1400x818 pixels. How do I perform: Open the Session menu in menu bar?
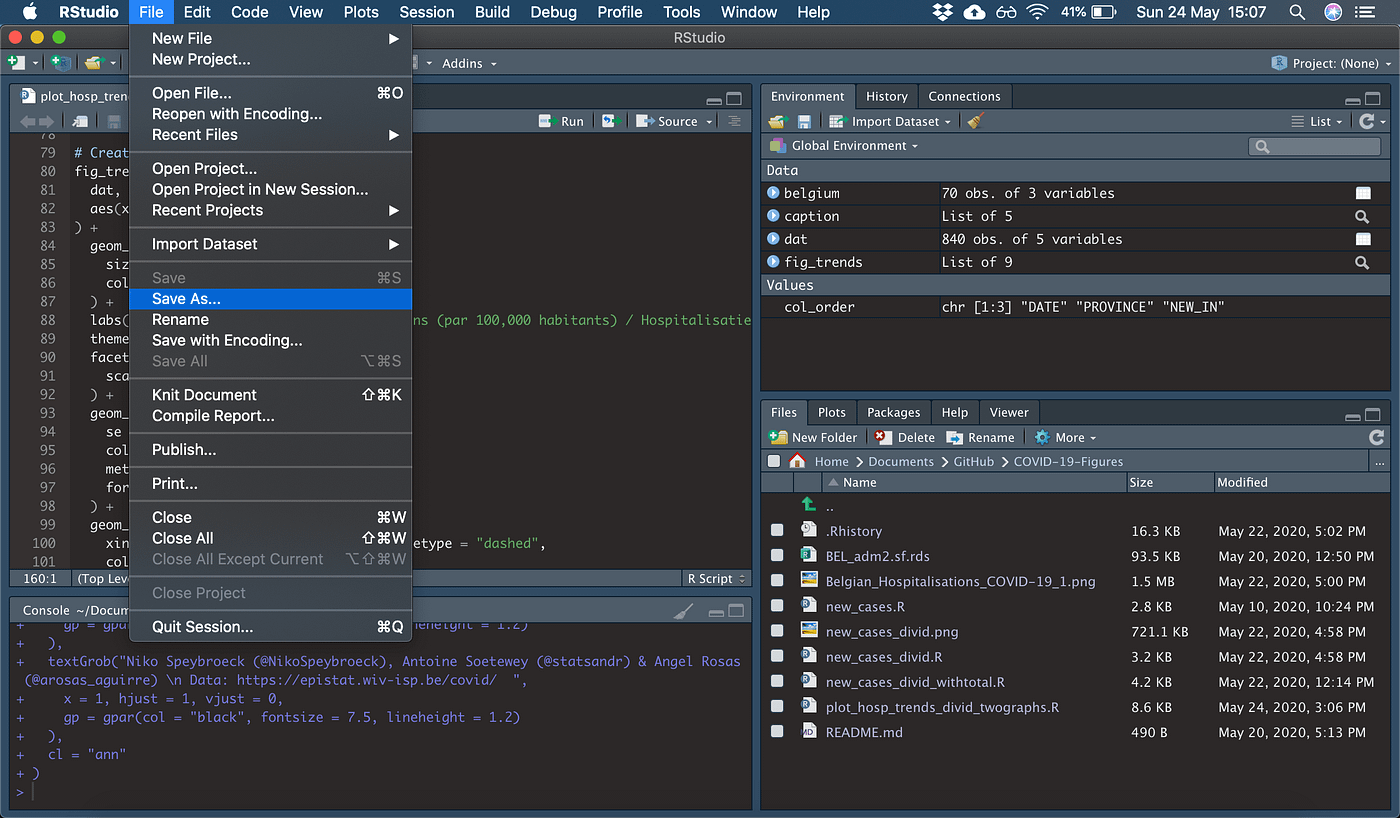click(x=427, y=12)
